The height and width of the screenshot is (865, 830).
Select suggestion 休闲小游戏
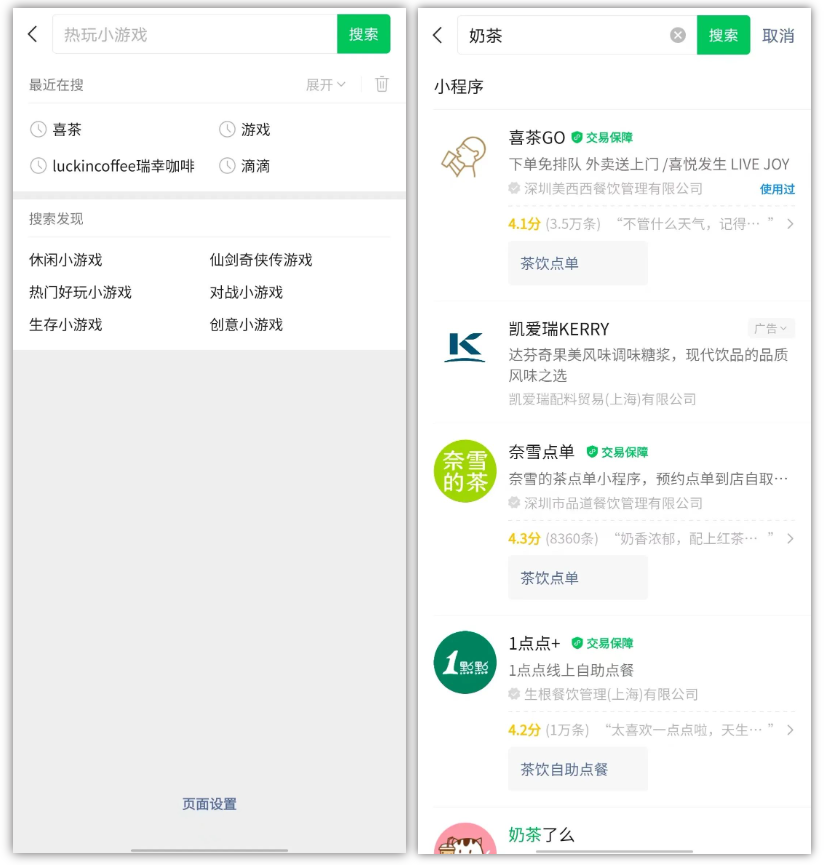coord(66,260)
